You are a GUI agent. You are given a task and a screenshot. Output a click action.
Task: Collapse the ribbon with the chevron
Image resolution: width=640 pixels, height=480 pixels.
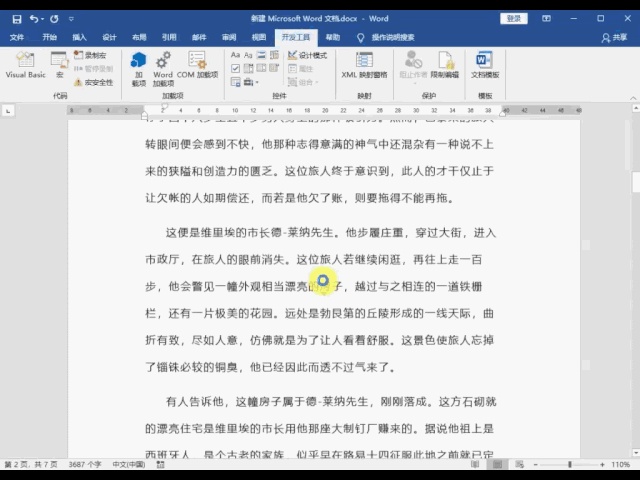(x=633, y=98)
